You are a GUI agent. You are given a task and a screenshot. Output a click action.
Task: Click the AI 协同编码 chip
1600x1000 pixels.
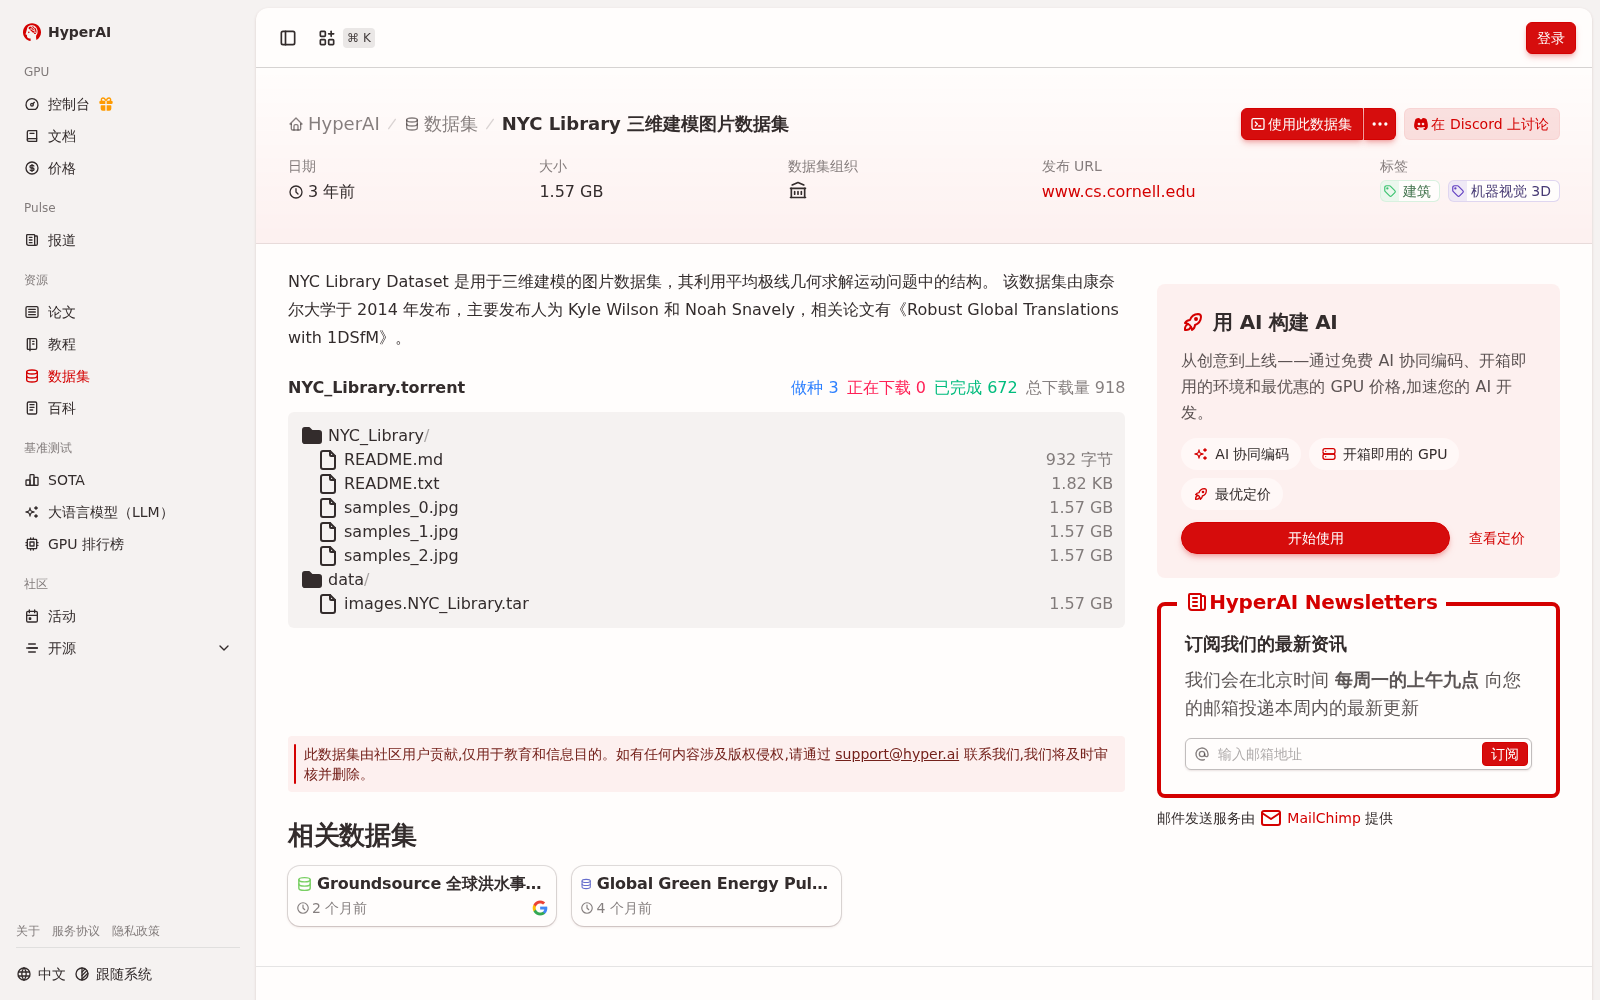[1241, 454]
